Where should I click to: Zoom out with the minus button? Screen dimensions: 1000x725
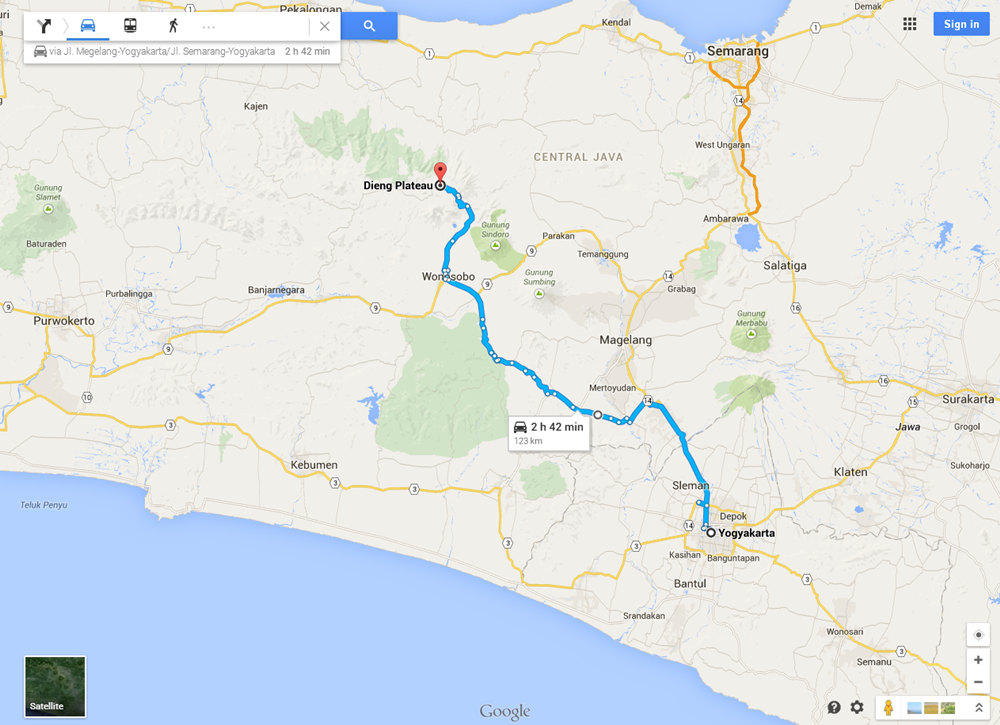(978, 682)
